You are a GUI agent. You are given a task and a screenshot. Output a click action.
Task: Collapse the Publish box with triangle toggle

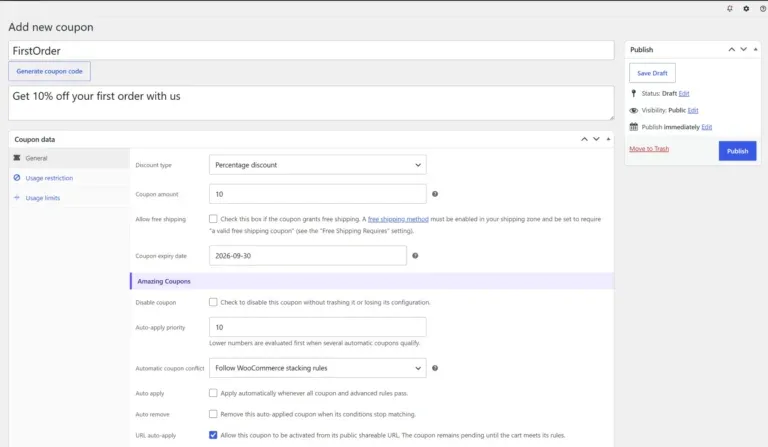click(x=755, y=49)
